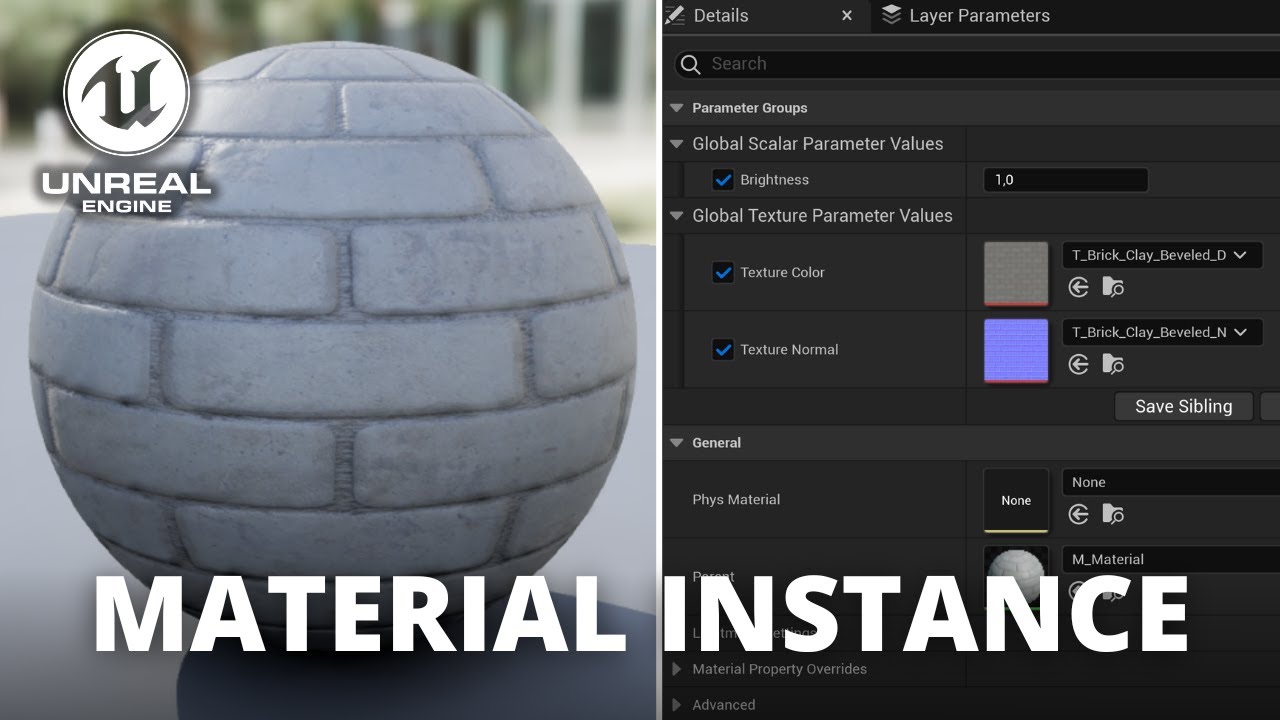Collapse the General section
This screenshot has width=1280, height=720.
(677, 443)
